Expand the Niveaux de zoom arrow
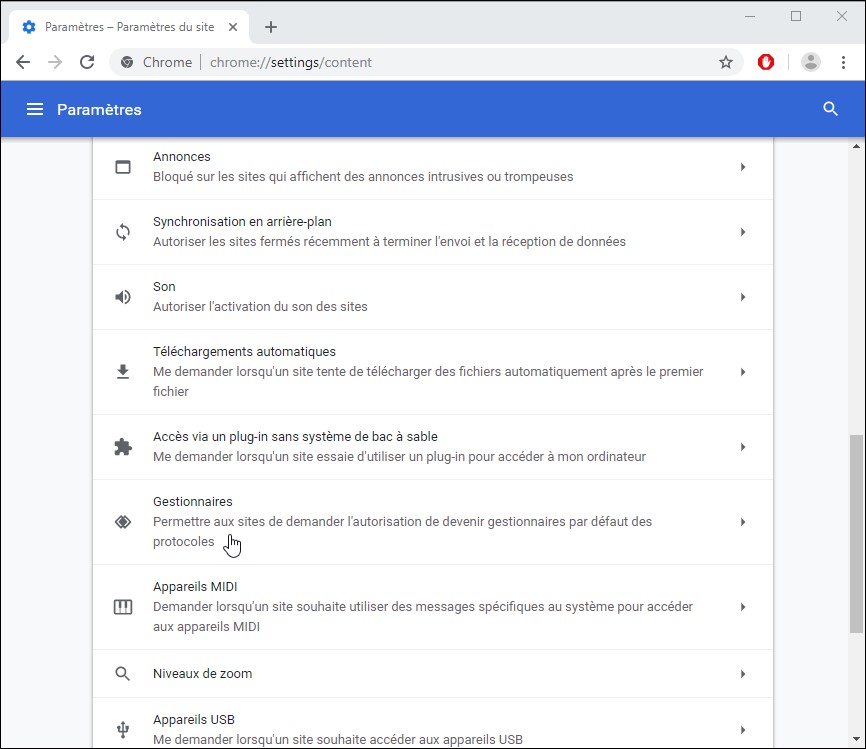 click(743, 674)
